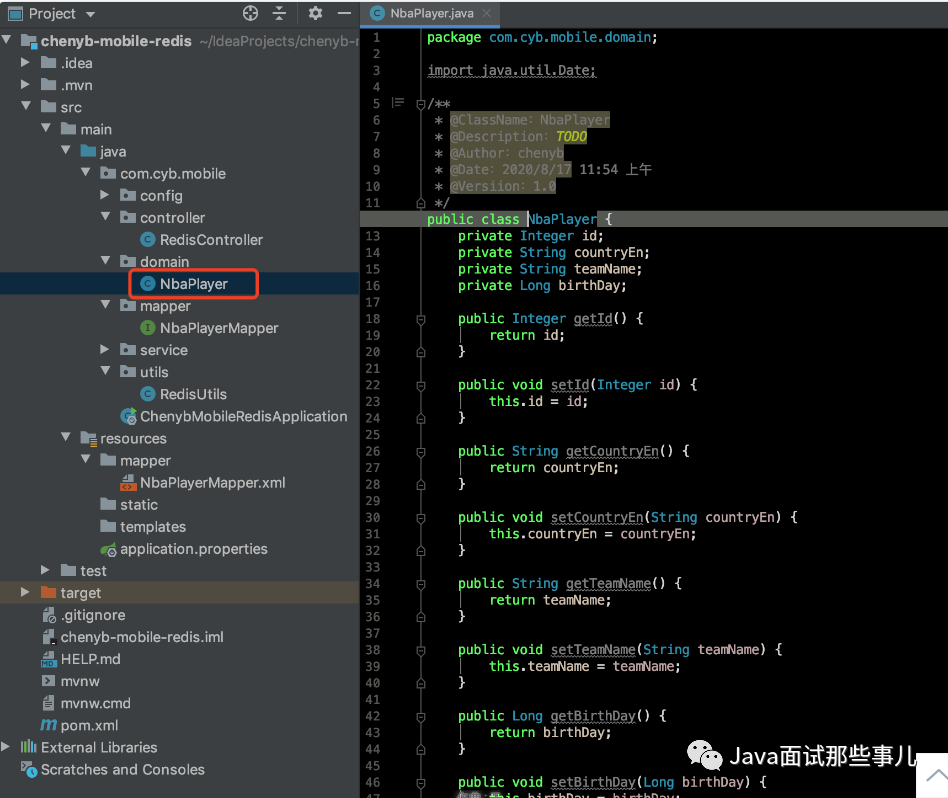
Task: Click the External Libraries icon
Action: click(28, 747)
